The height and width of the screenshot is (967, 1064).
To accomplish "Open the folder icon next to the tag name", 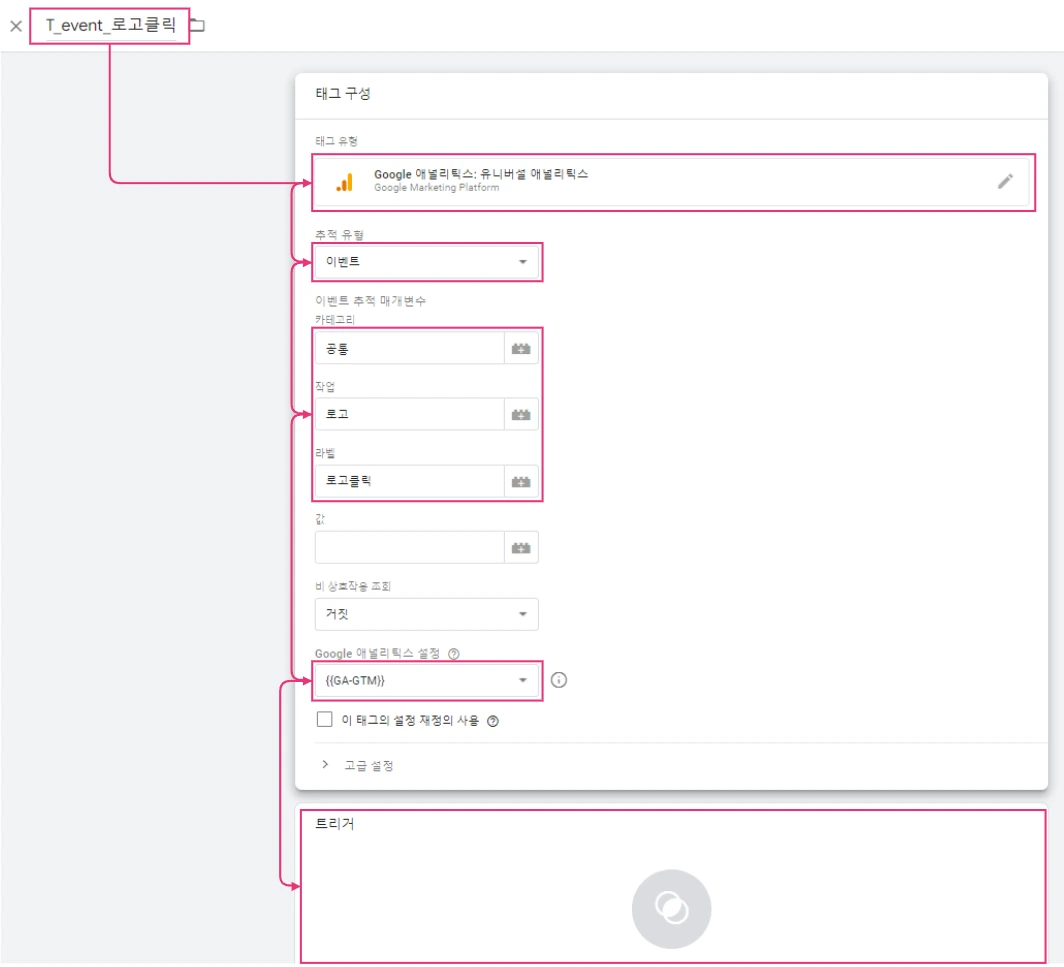I will click(197, 26).
